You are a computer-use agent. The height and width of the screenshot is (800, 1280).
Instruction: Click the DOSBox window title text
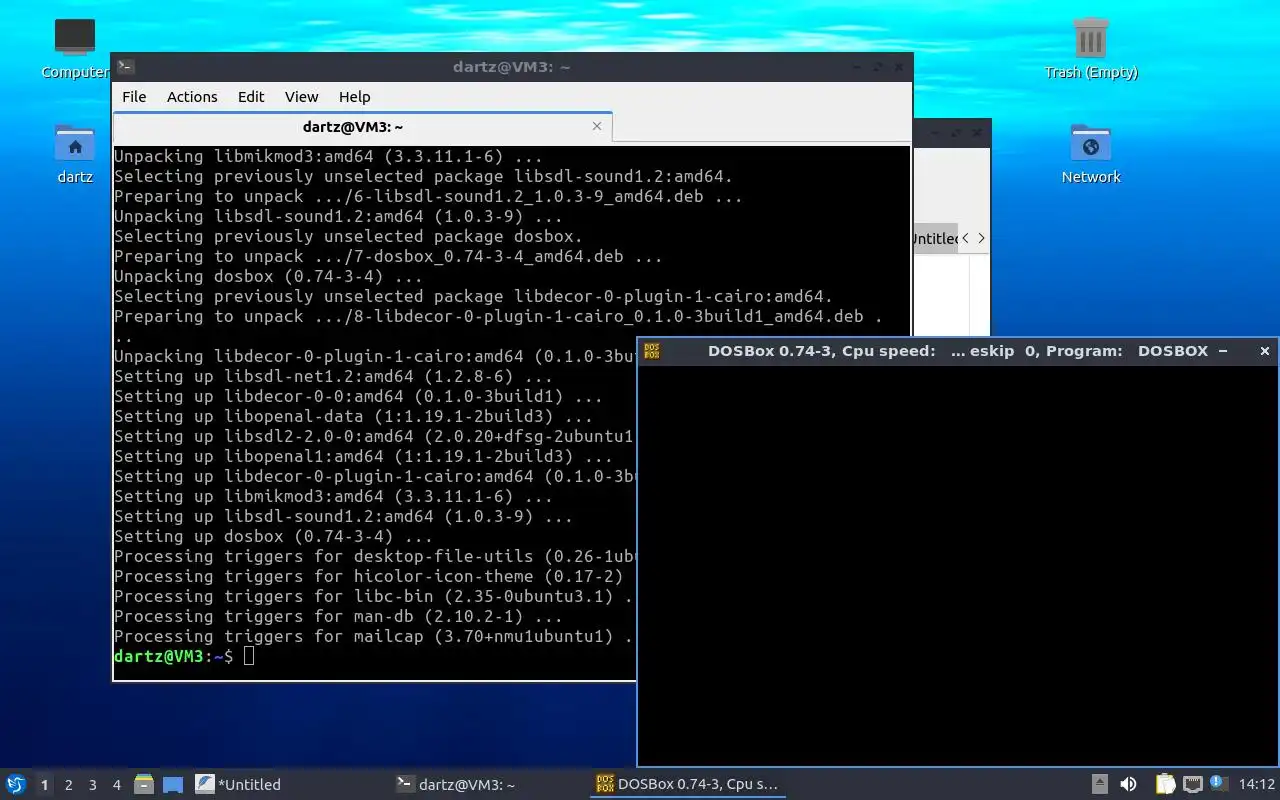pyautogui.click(x=957, y=351)
